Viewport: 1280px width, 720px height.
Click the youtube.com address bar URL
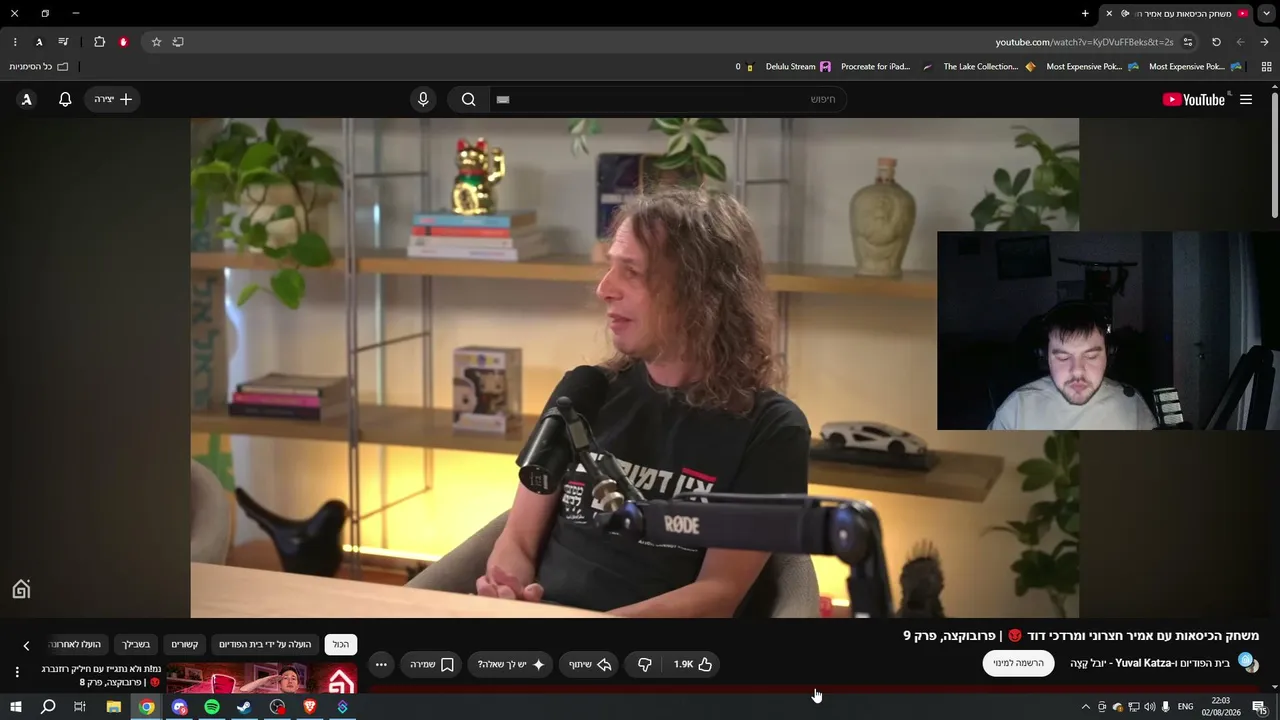click(1084, 42)
